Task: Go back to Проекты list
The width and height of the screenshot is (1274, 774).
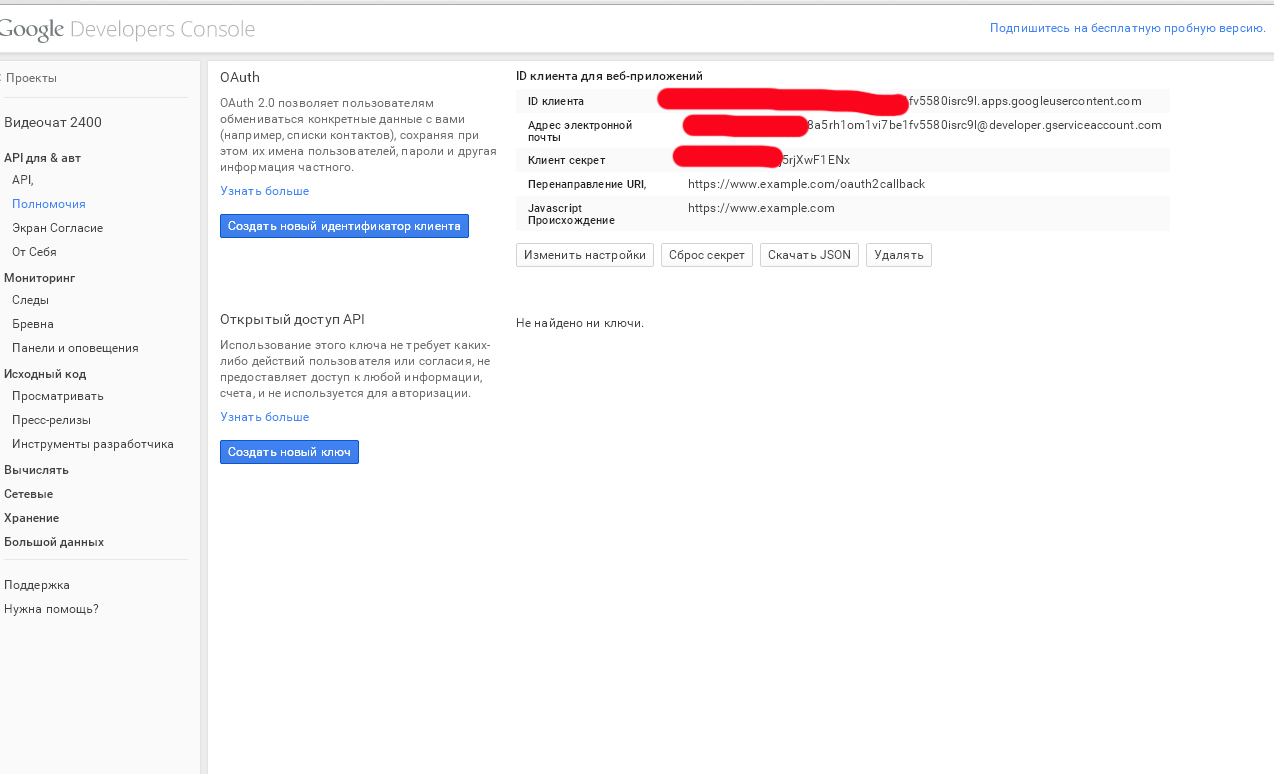Action: coord(29,78)
